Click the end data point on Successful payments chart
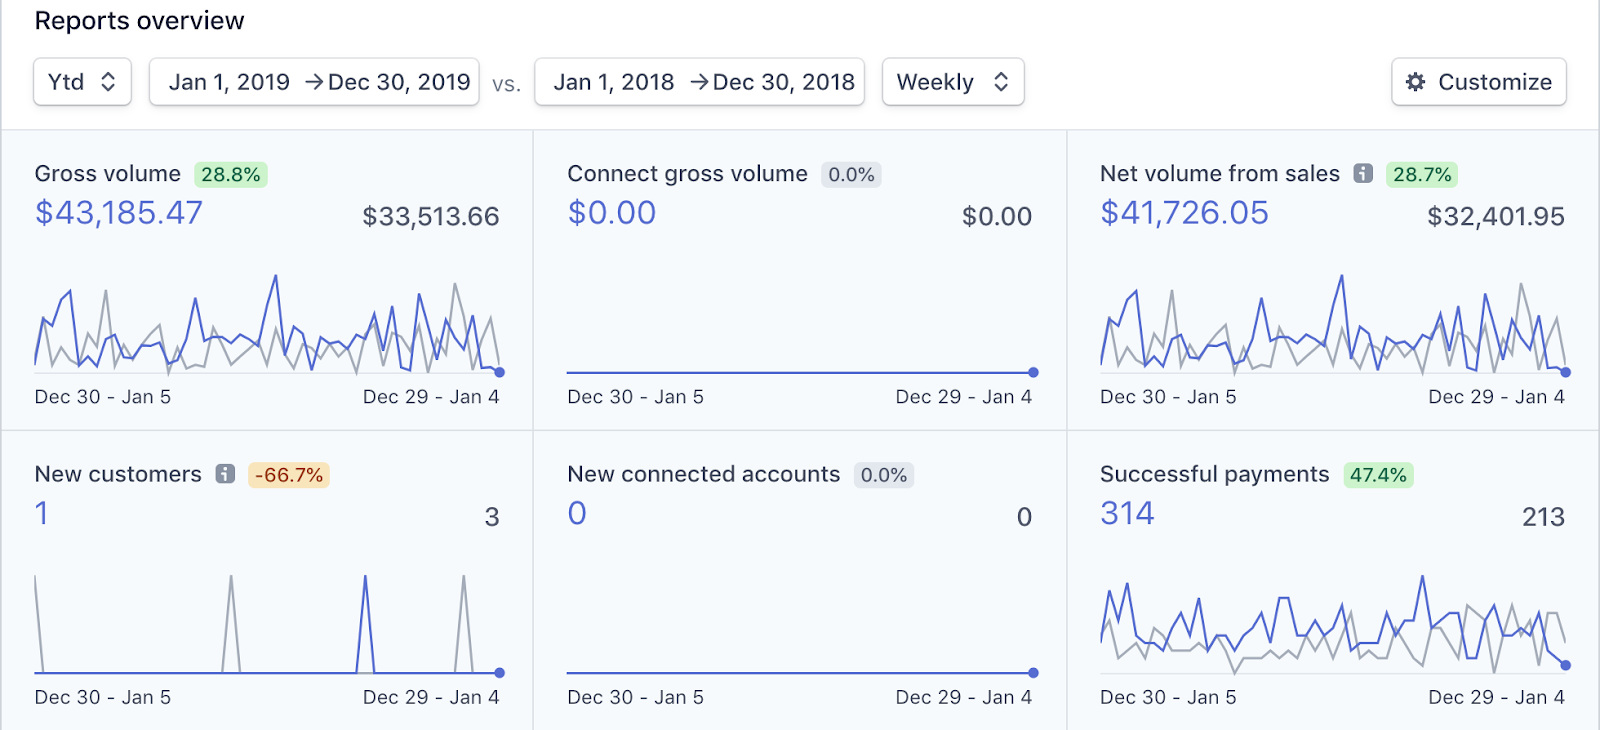1600x730 pixels. coord(1565,665)
